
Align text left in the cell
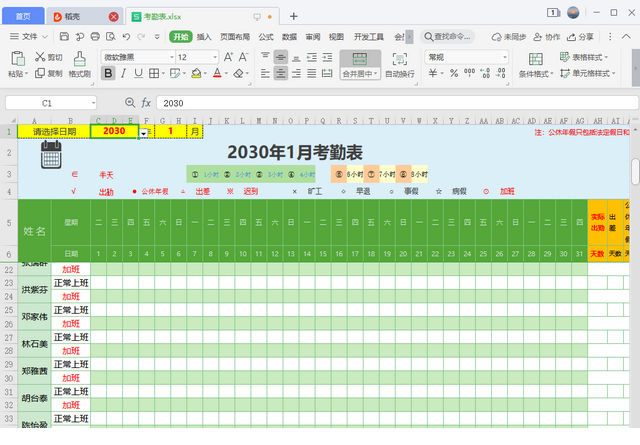click(x=265, y=73)
